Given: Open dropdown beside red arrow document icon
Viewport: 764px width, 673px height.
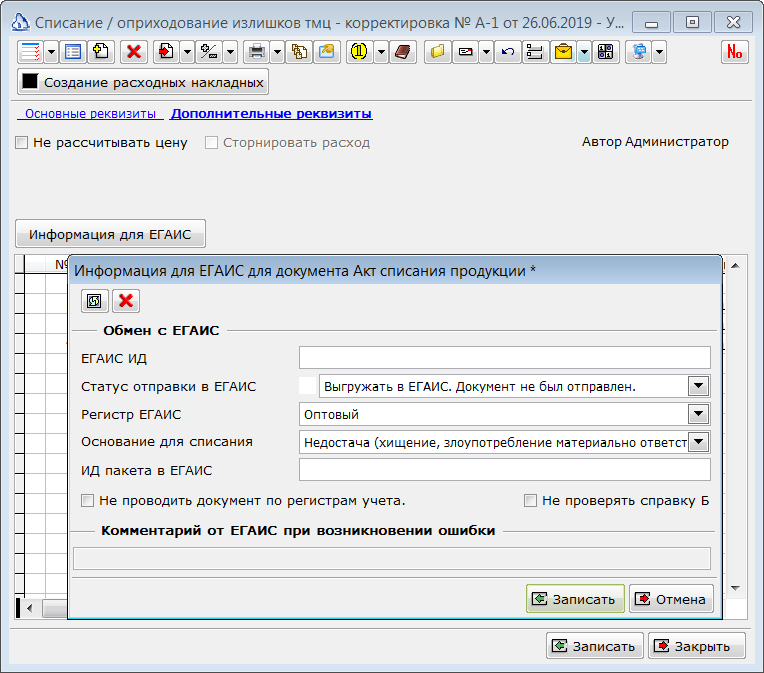Looking at the screenshot, I should (x=187, y=52).
